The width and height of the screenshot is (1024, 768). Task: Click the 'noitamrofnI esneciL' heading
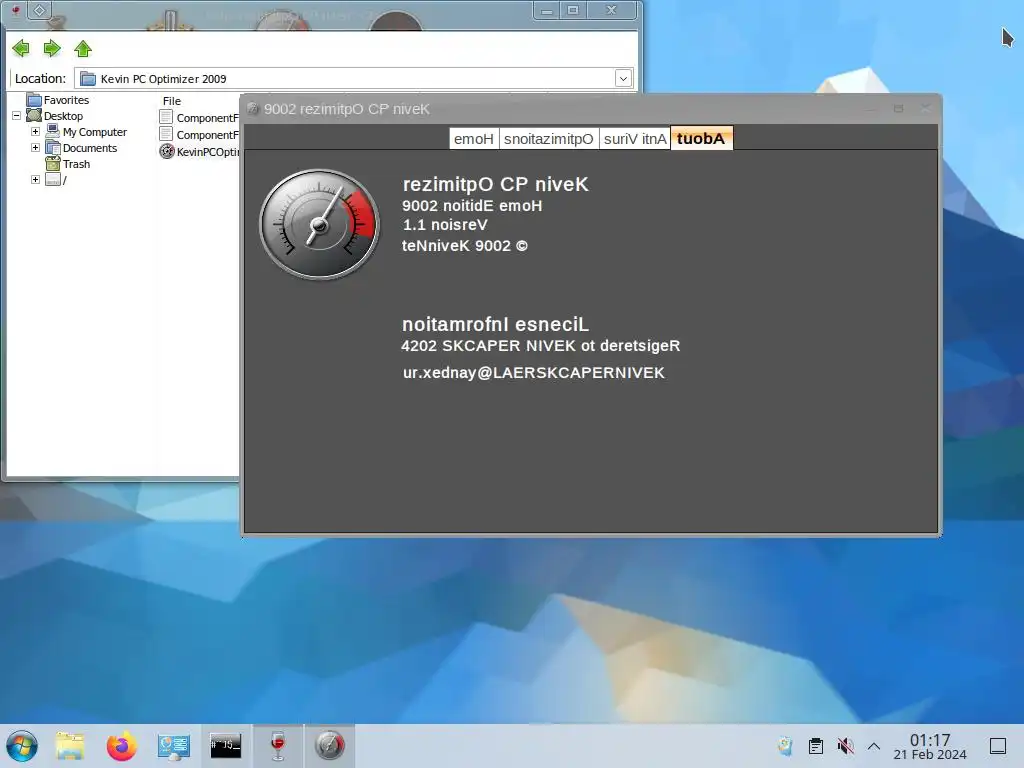click(x=496, y=324)
